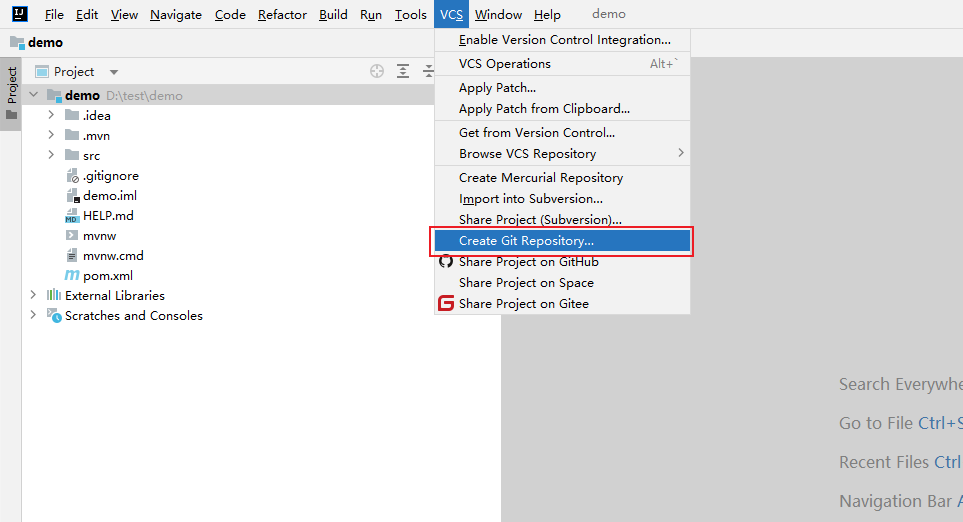Click the GitHub icon in VCS menu
Viewport: 963px width, 522px height.
tap(446, 262)
